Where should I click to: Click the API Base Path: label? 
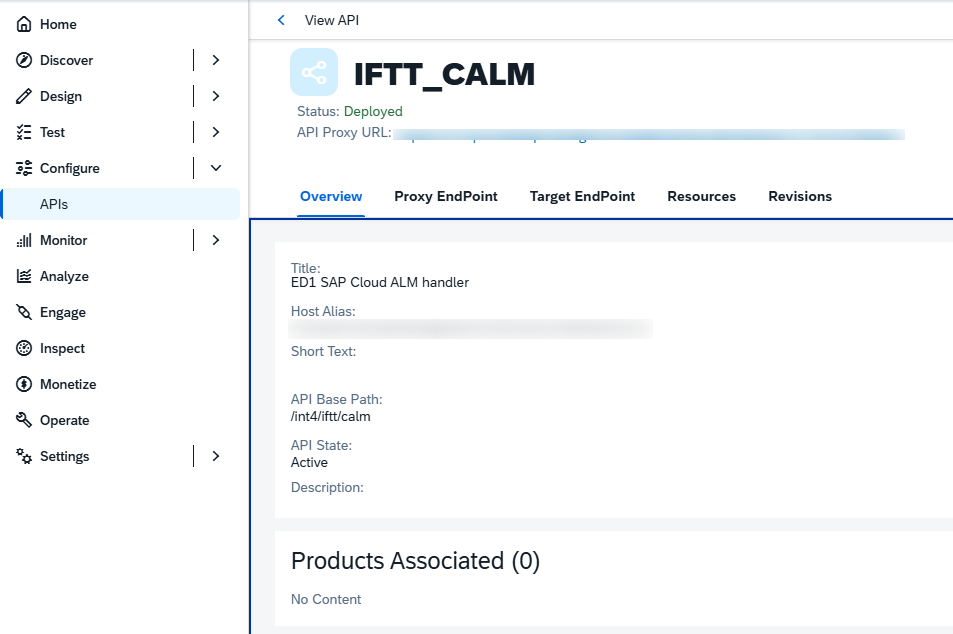[337, 399]
